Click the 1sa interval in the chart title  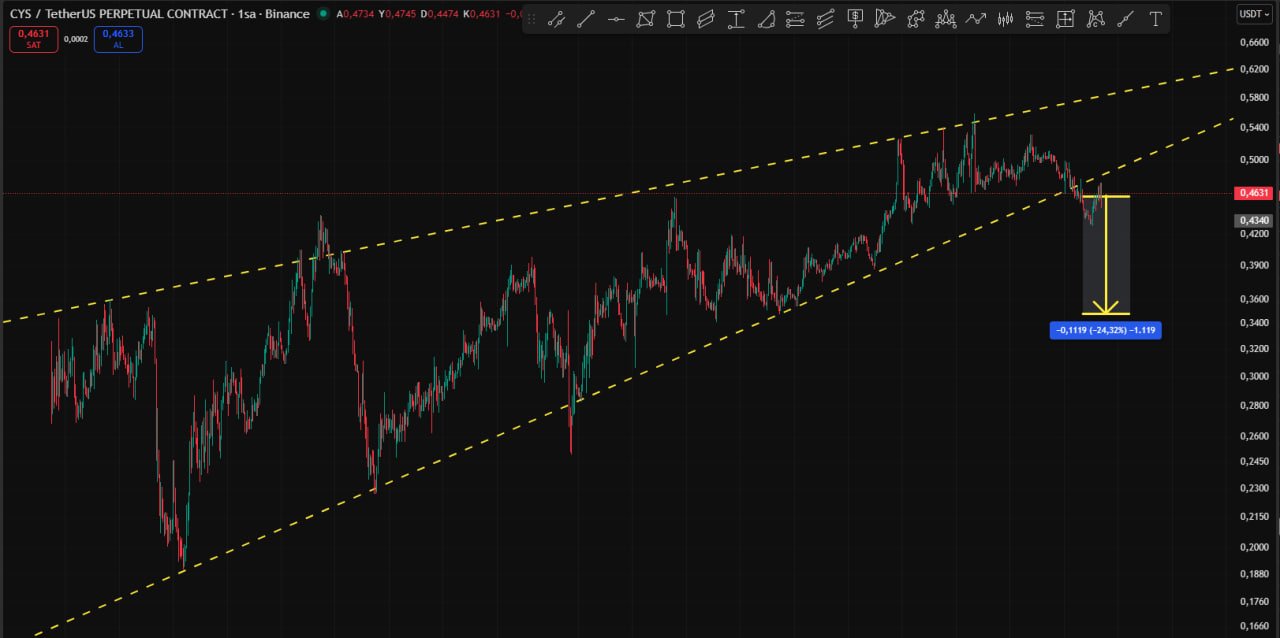(x=243, y=14)
